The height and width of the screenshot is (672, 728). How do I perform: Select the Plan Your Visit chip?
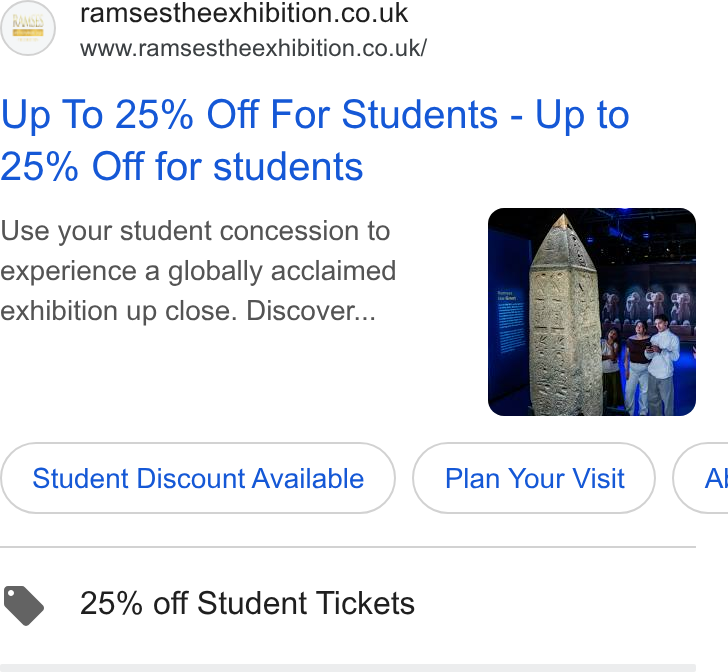(x=534, y=478)
